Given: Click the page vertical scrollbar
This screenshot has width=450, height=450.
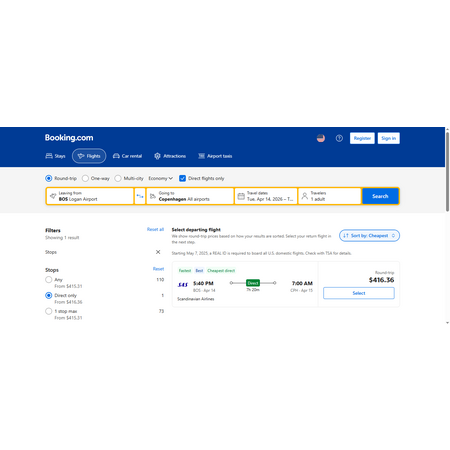Looking at the screenshot, I should pos(447,172).
